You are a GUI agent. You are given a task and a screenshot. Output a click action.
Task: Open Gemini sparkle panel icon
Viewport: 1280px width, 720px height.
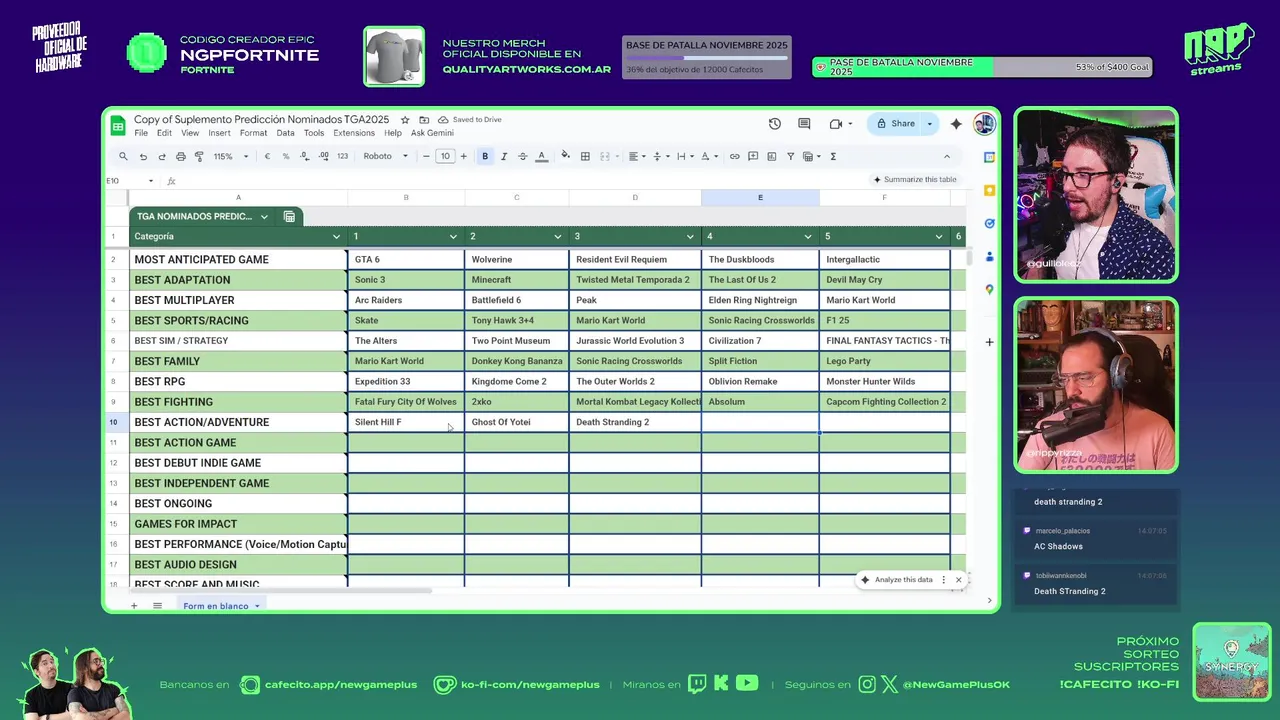tap(956, 124)
